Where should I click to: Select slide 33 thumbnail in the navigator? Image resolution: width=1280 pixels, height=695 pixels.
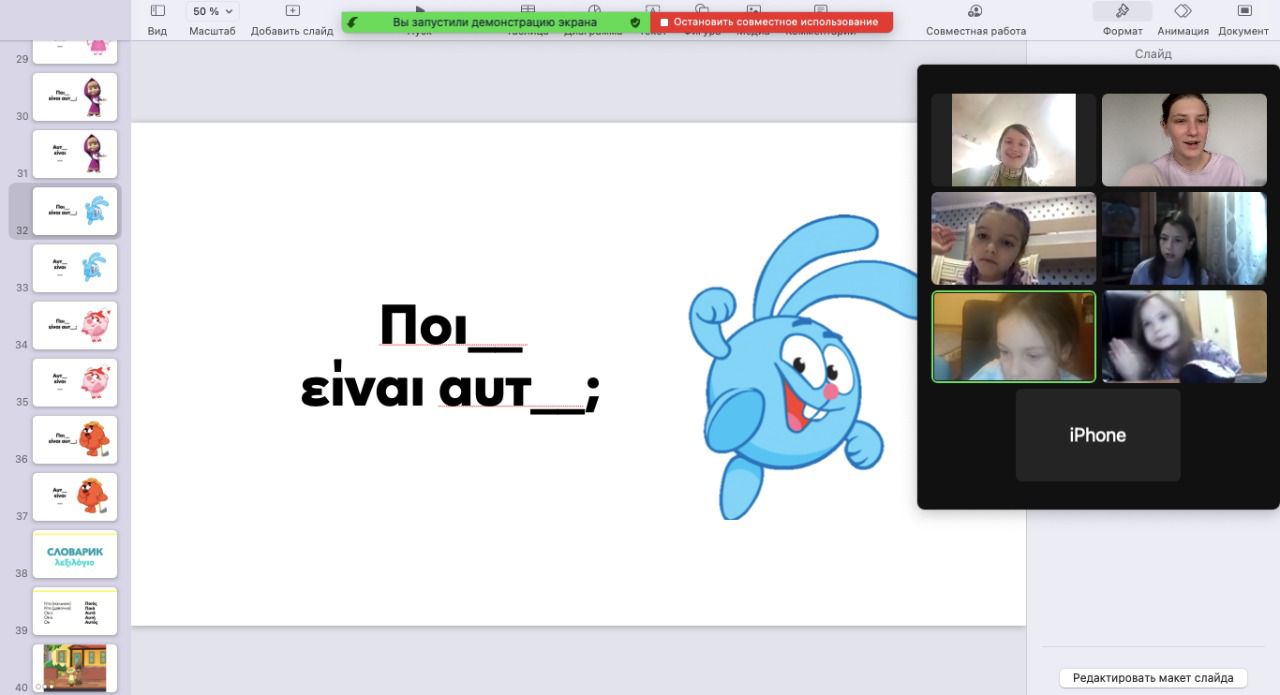coord(75,268)
